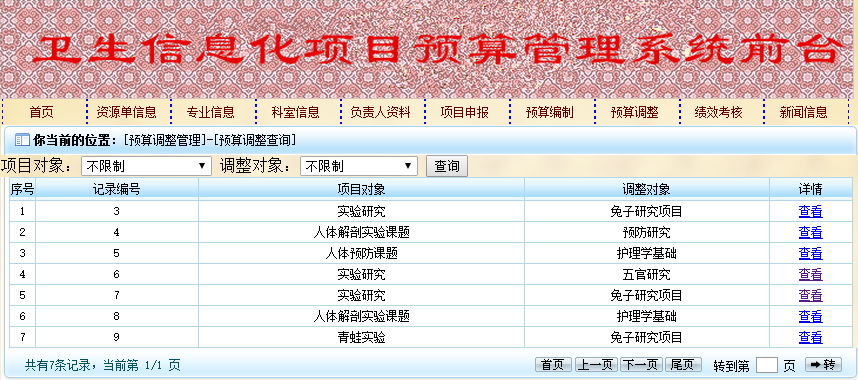The image size is (858, 380).
Task: View details of record number 3
Action: [810, 211]
